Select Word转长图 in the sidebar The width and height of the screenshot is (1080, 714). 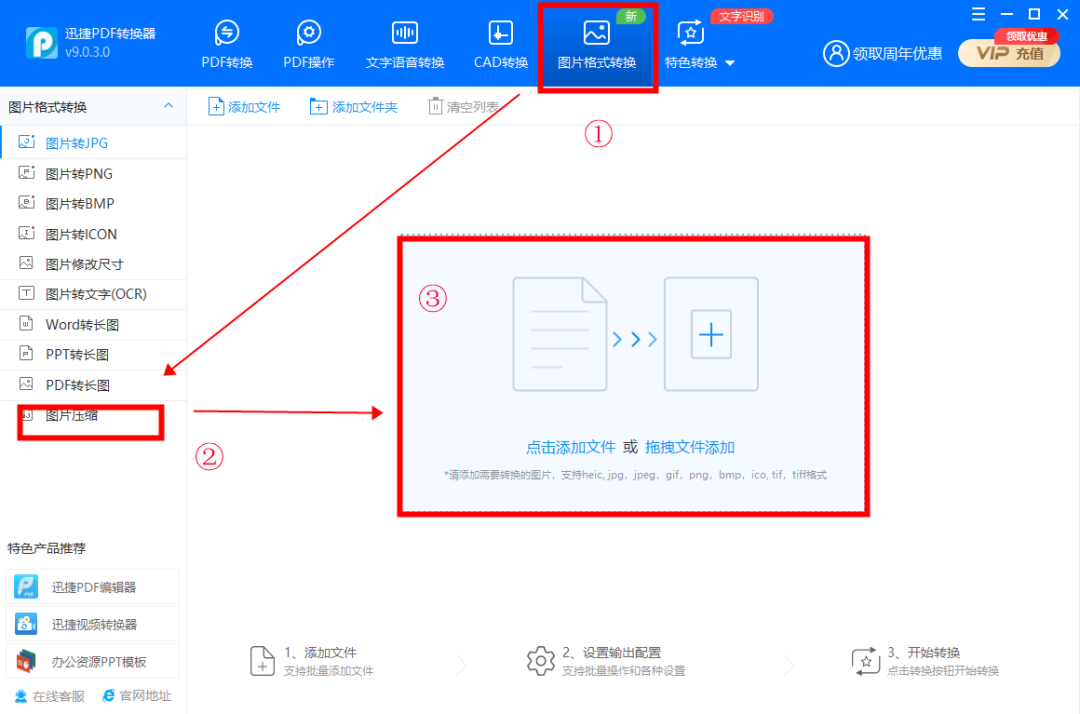tap(93, 324)
